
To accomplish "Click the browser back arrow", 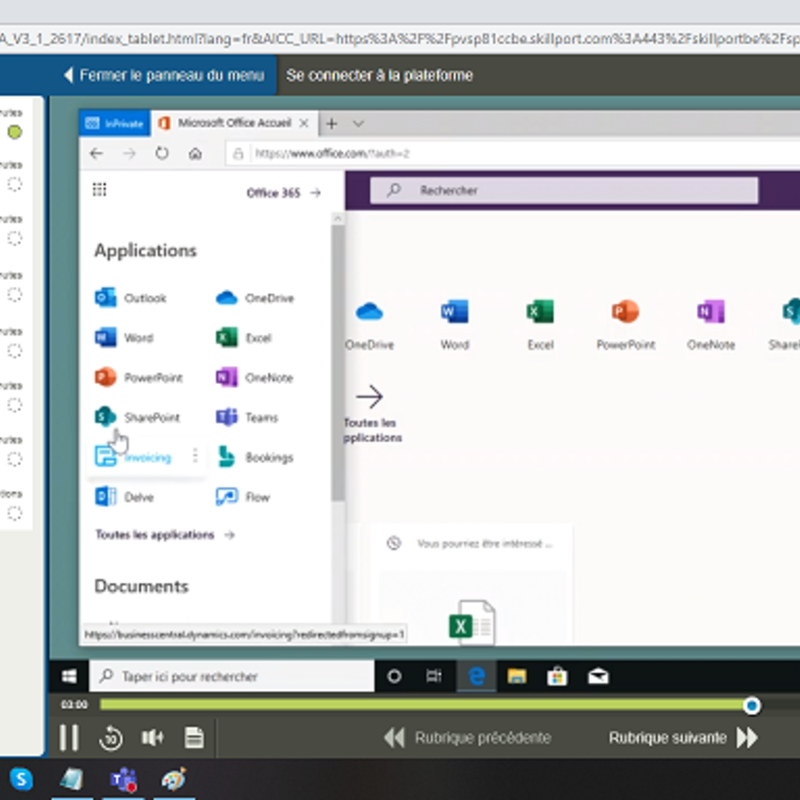I will [96, 154].
